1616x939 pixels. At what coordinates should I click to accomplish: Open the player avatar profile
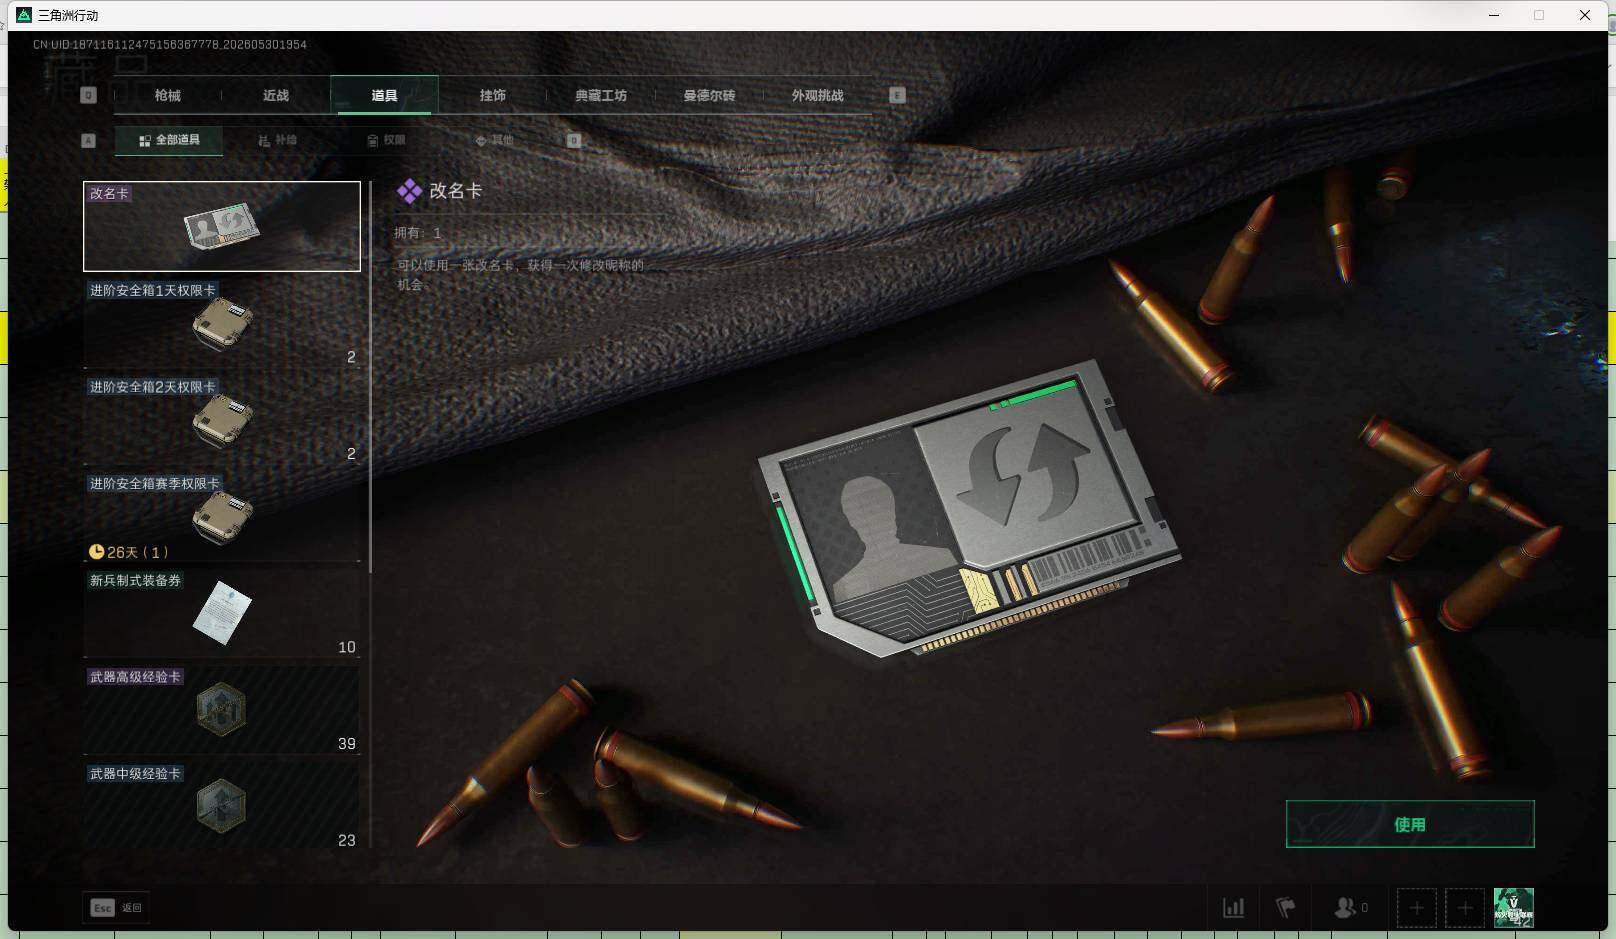[x=1513, y=908]
